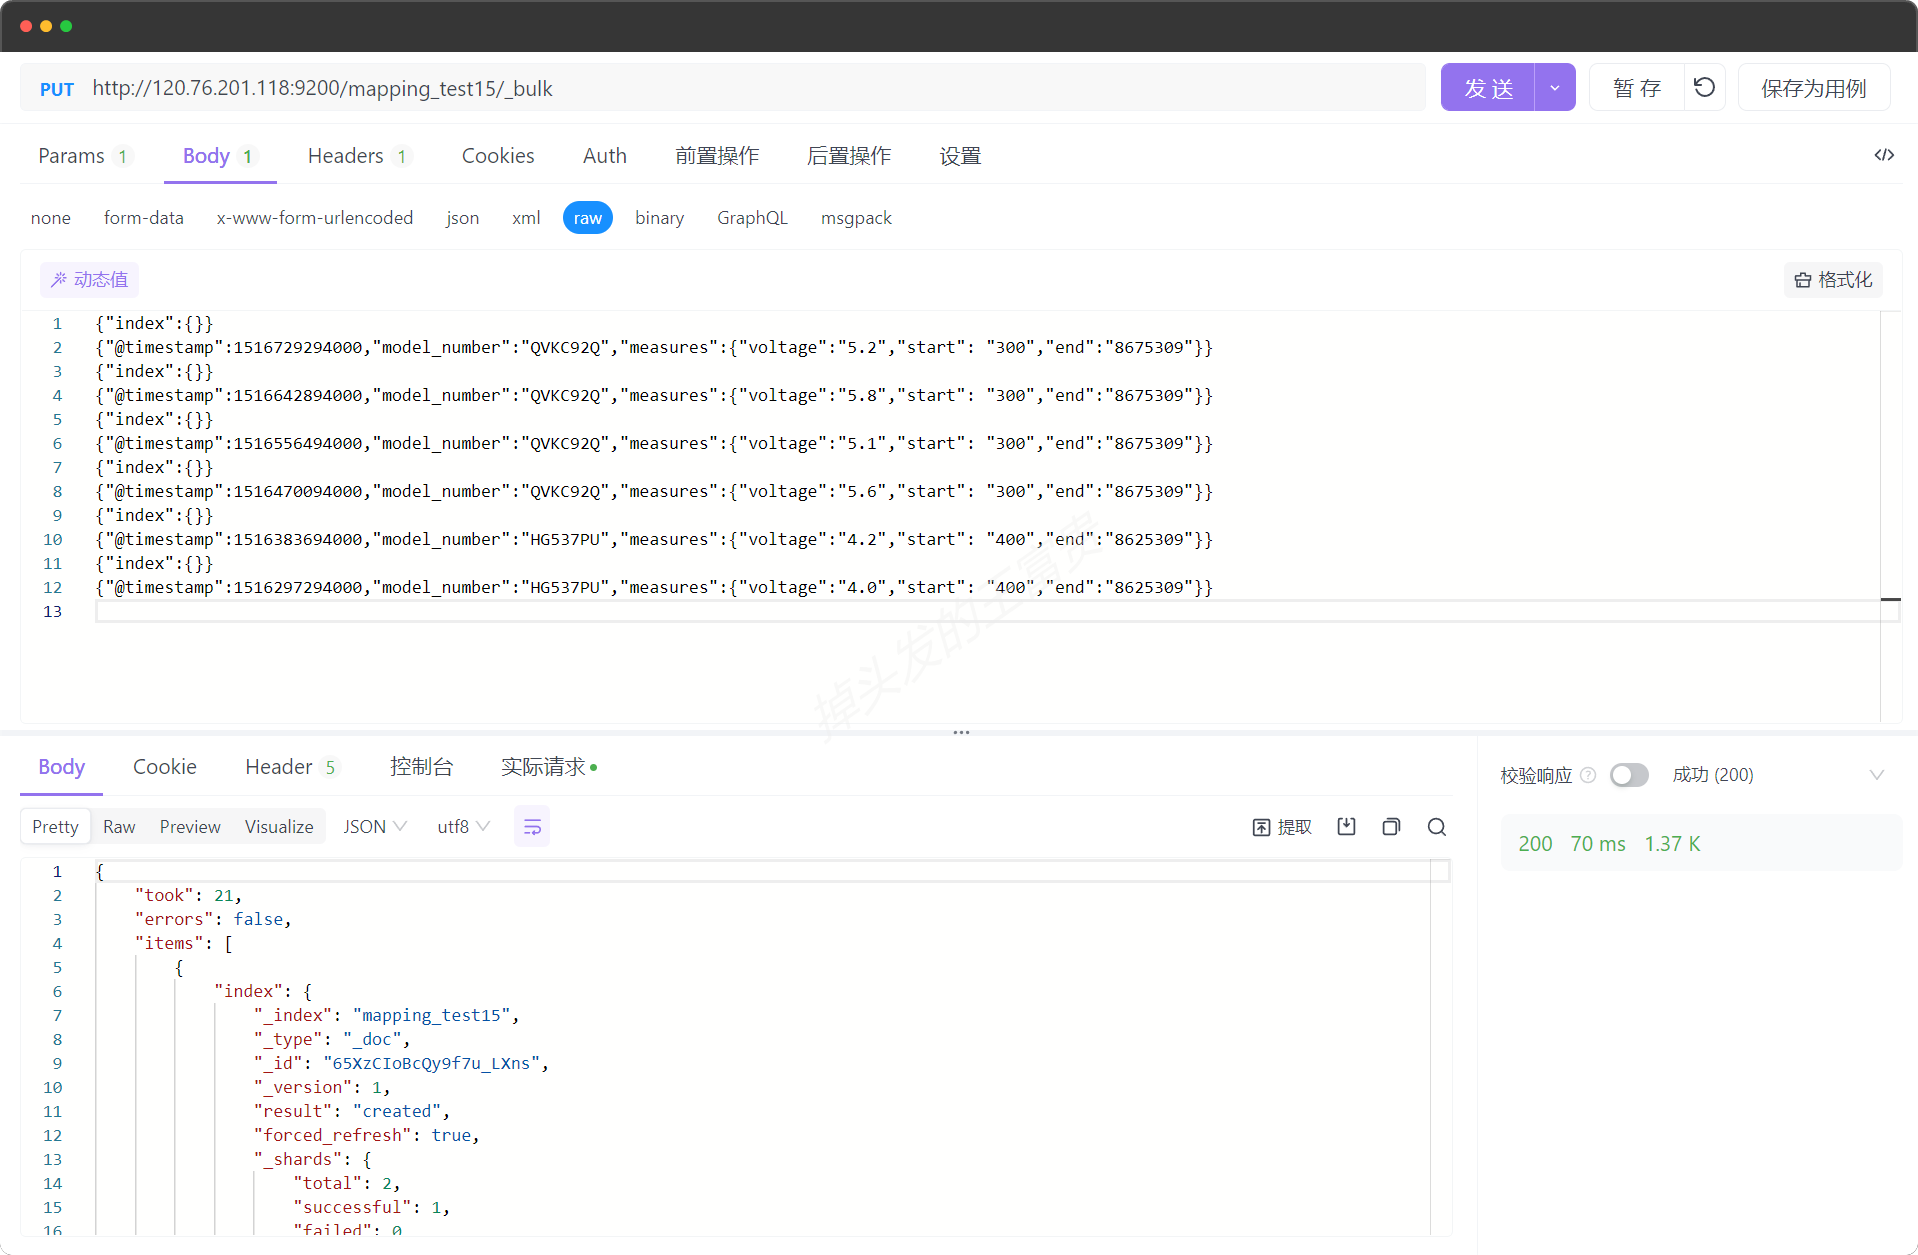Select the Preview response view
This screenshot has height=1255, width=1918.
(190, 827)
